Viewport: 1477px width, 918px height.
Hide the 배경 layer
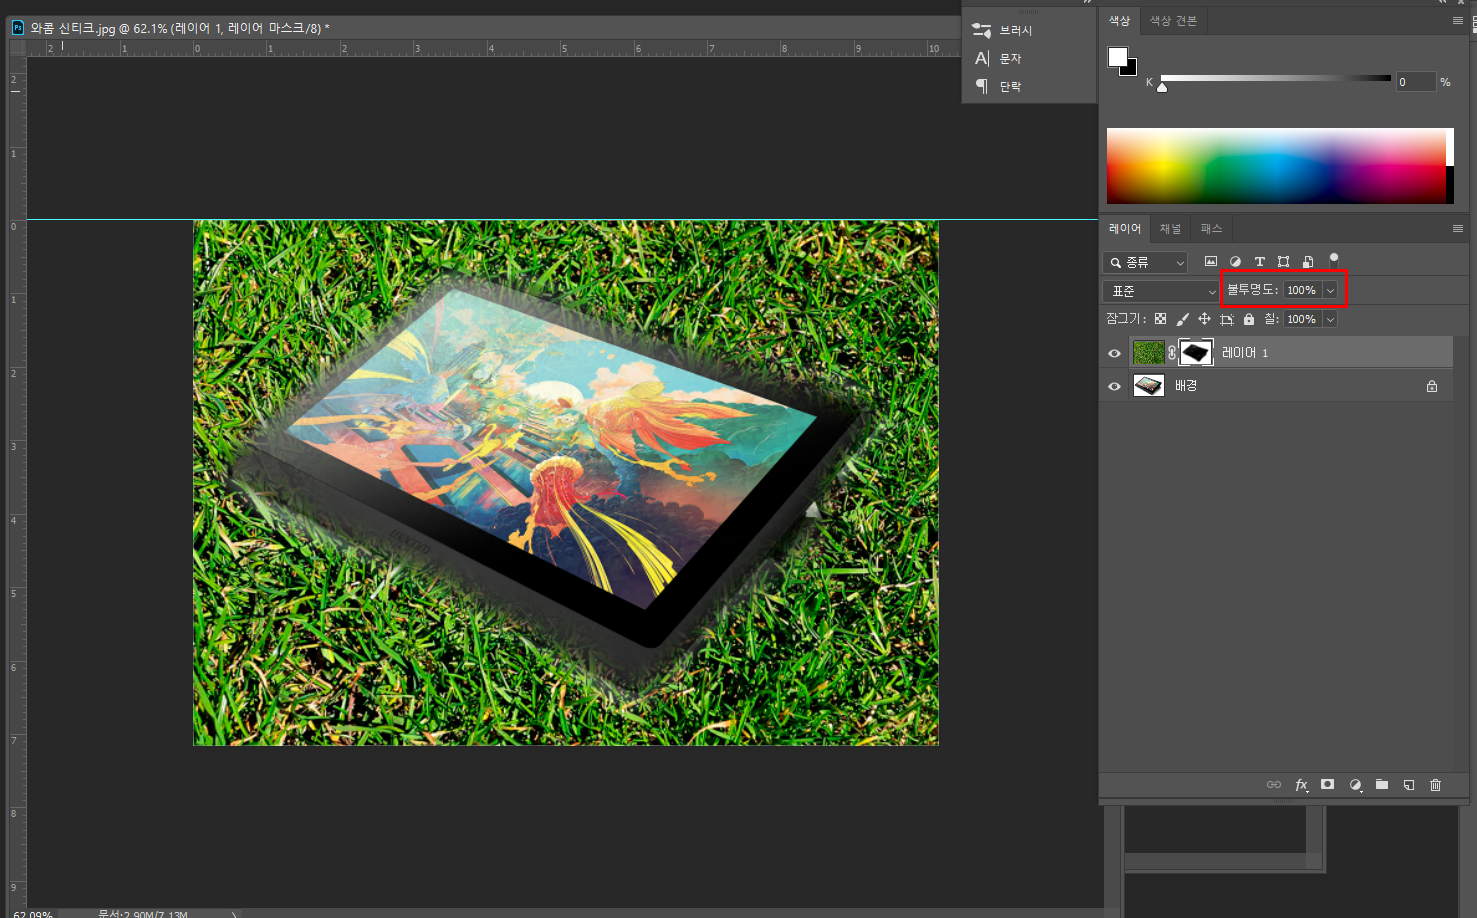1114,386
